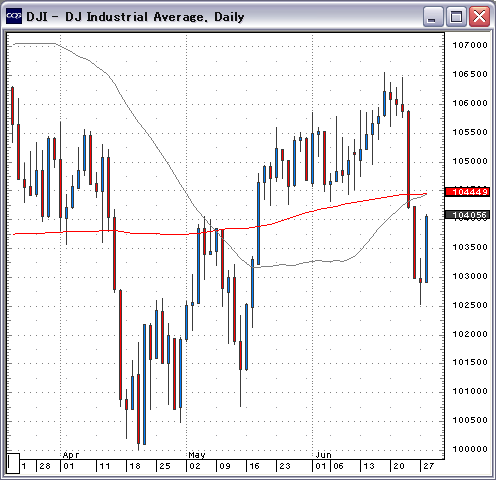Image resolution: width=496 pixels, height=480 pixels.
Task: Click the 106000 price axis label
Action: coord(470,103)
